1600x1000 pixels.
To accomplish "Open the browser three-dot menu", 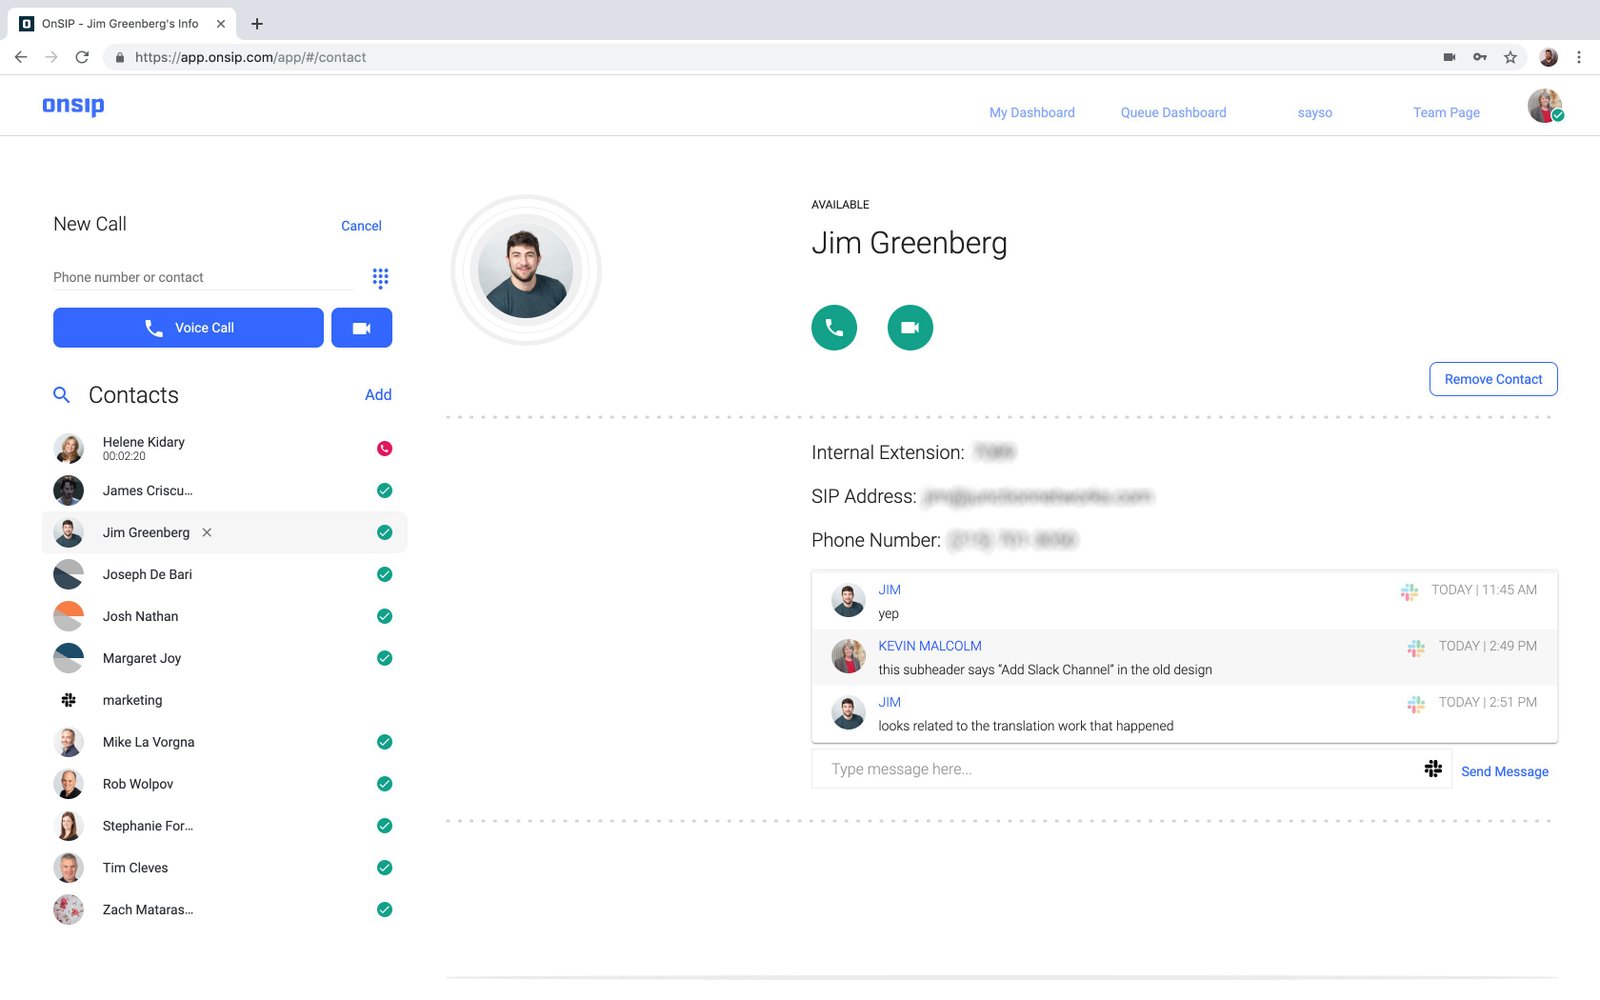I will coord(1579,57).
